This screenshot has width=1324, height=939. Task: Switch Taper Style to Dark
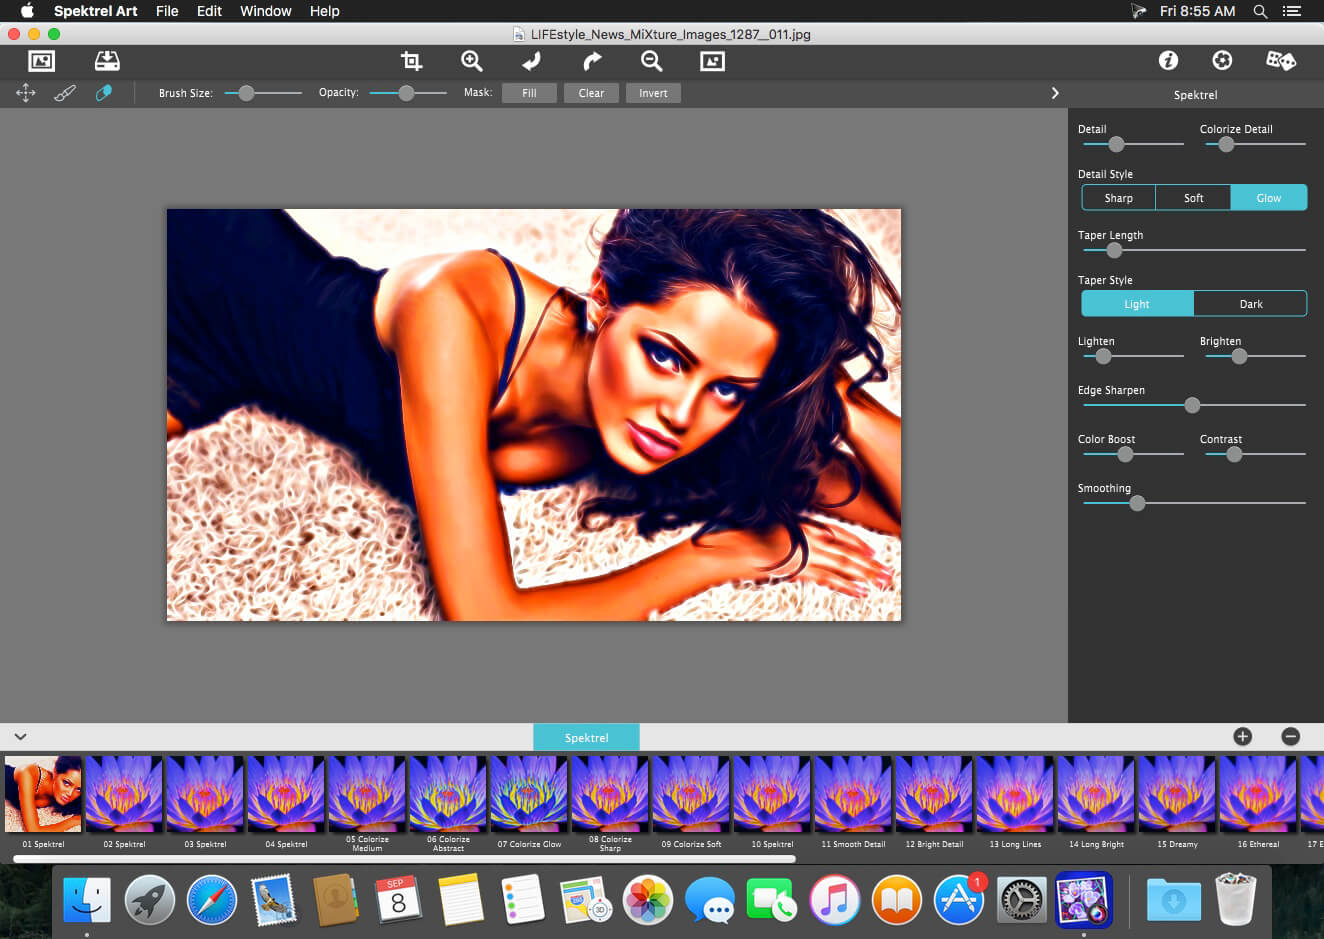[1250, 304]
